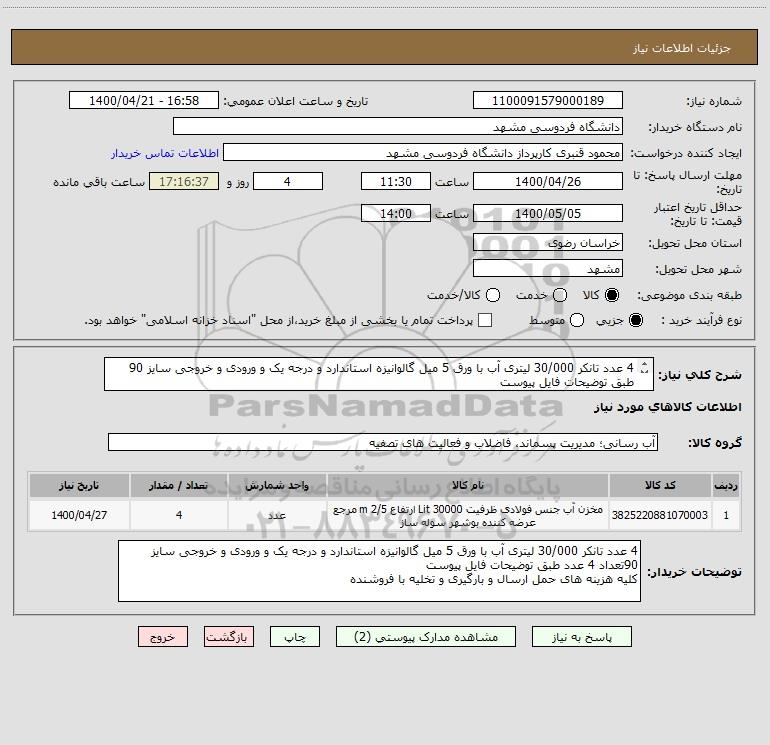Click the تاریخ نیاز column header
Image resolution: width=770 pixels, height=745 pixels.
pos(79,485)
